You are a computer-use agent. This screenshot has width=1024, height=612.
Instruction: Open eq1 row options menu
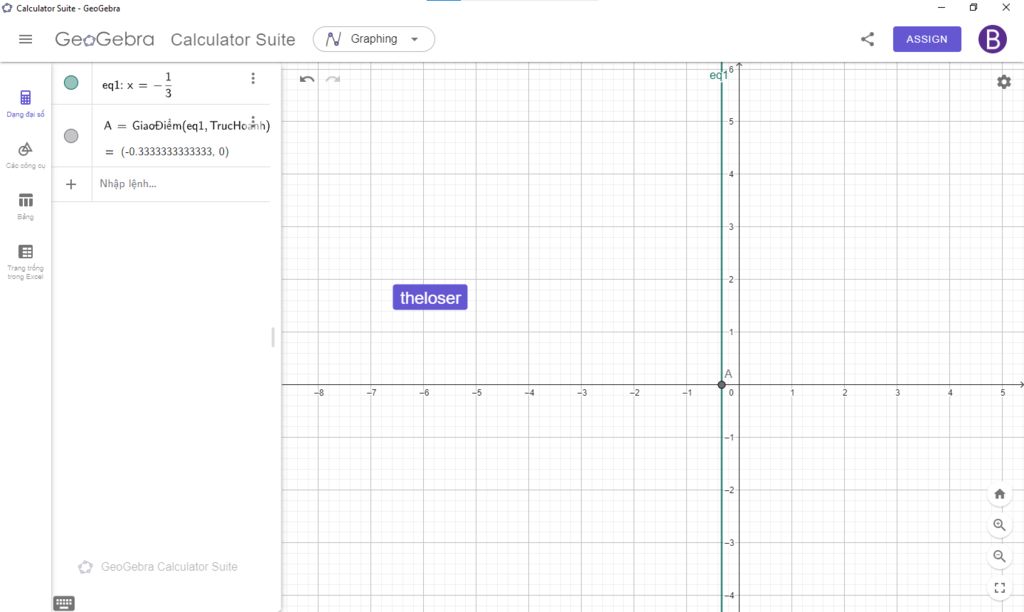click(253, 78)
